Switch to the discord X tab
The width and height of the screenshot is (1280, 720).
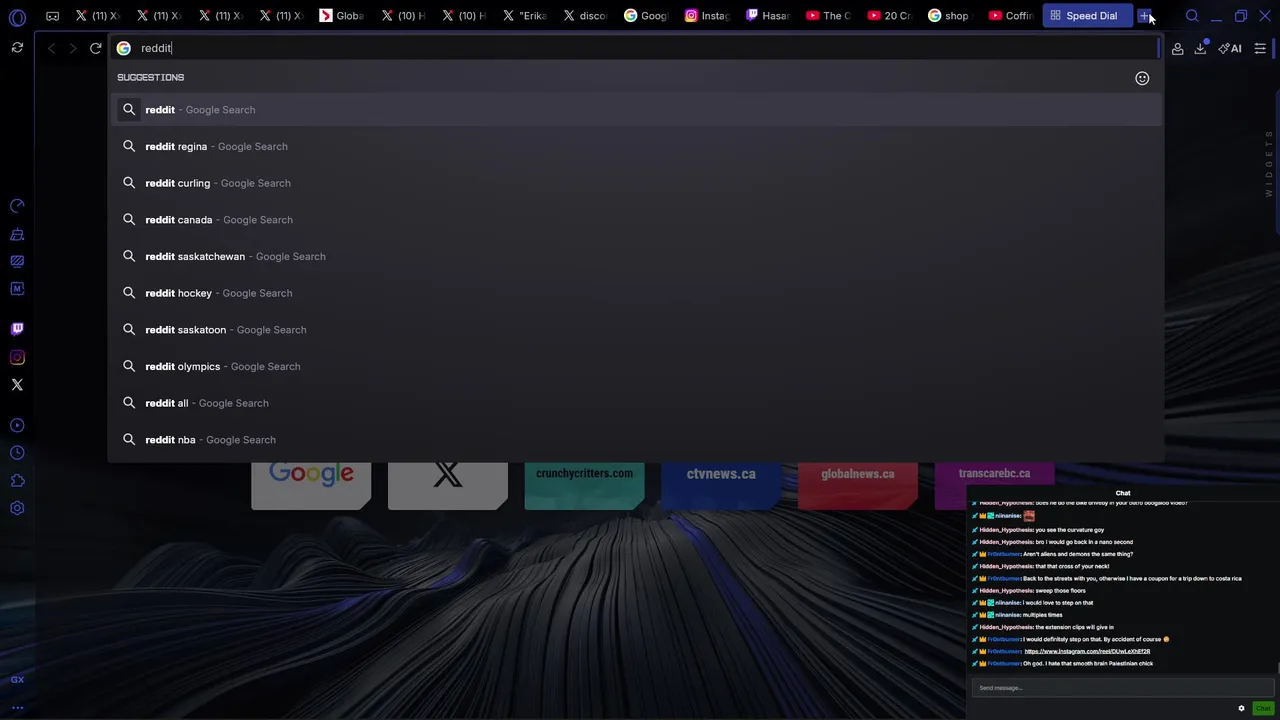586,16
